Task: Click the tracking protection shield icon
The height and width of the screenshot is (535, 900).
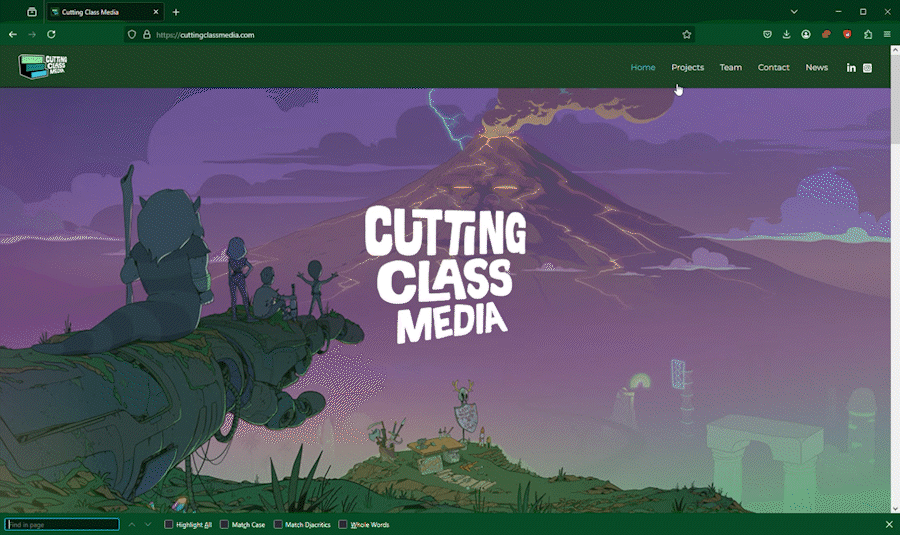Action: click(132, 34)
